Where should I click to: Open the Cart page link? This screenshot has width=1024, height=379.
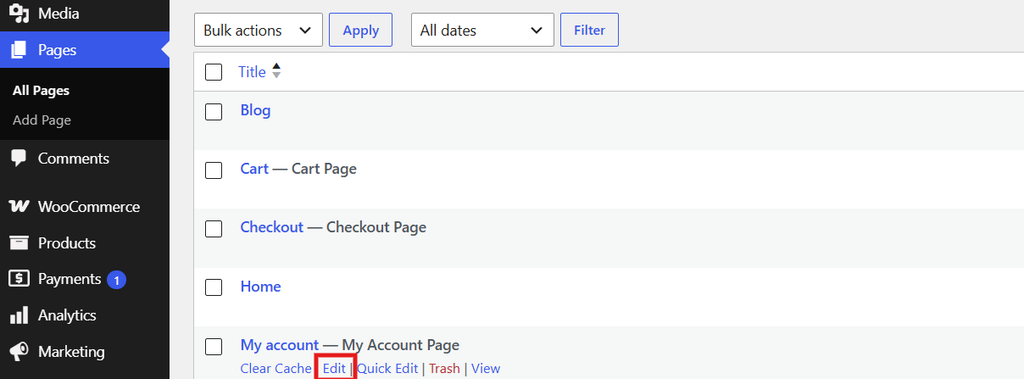254,169
